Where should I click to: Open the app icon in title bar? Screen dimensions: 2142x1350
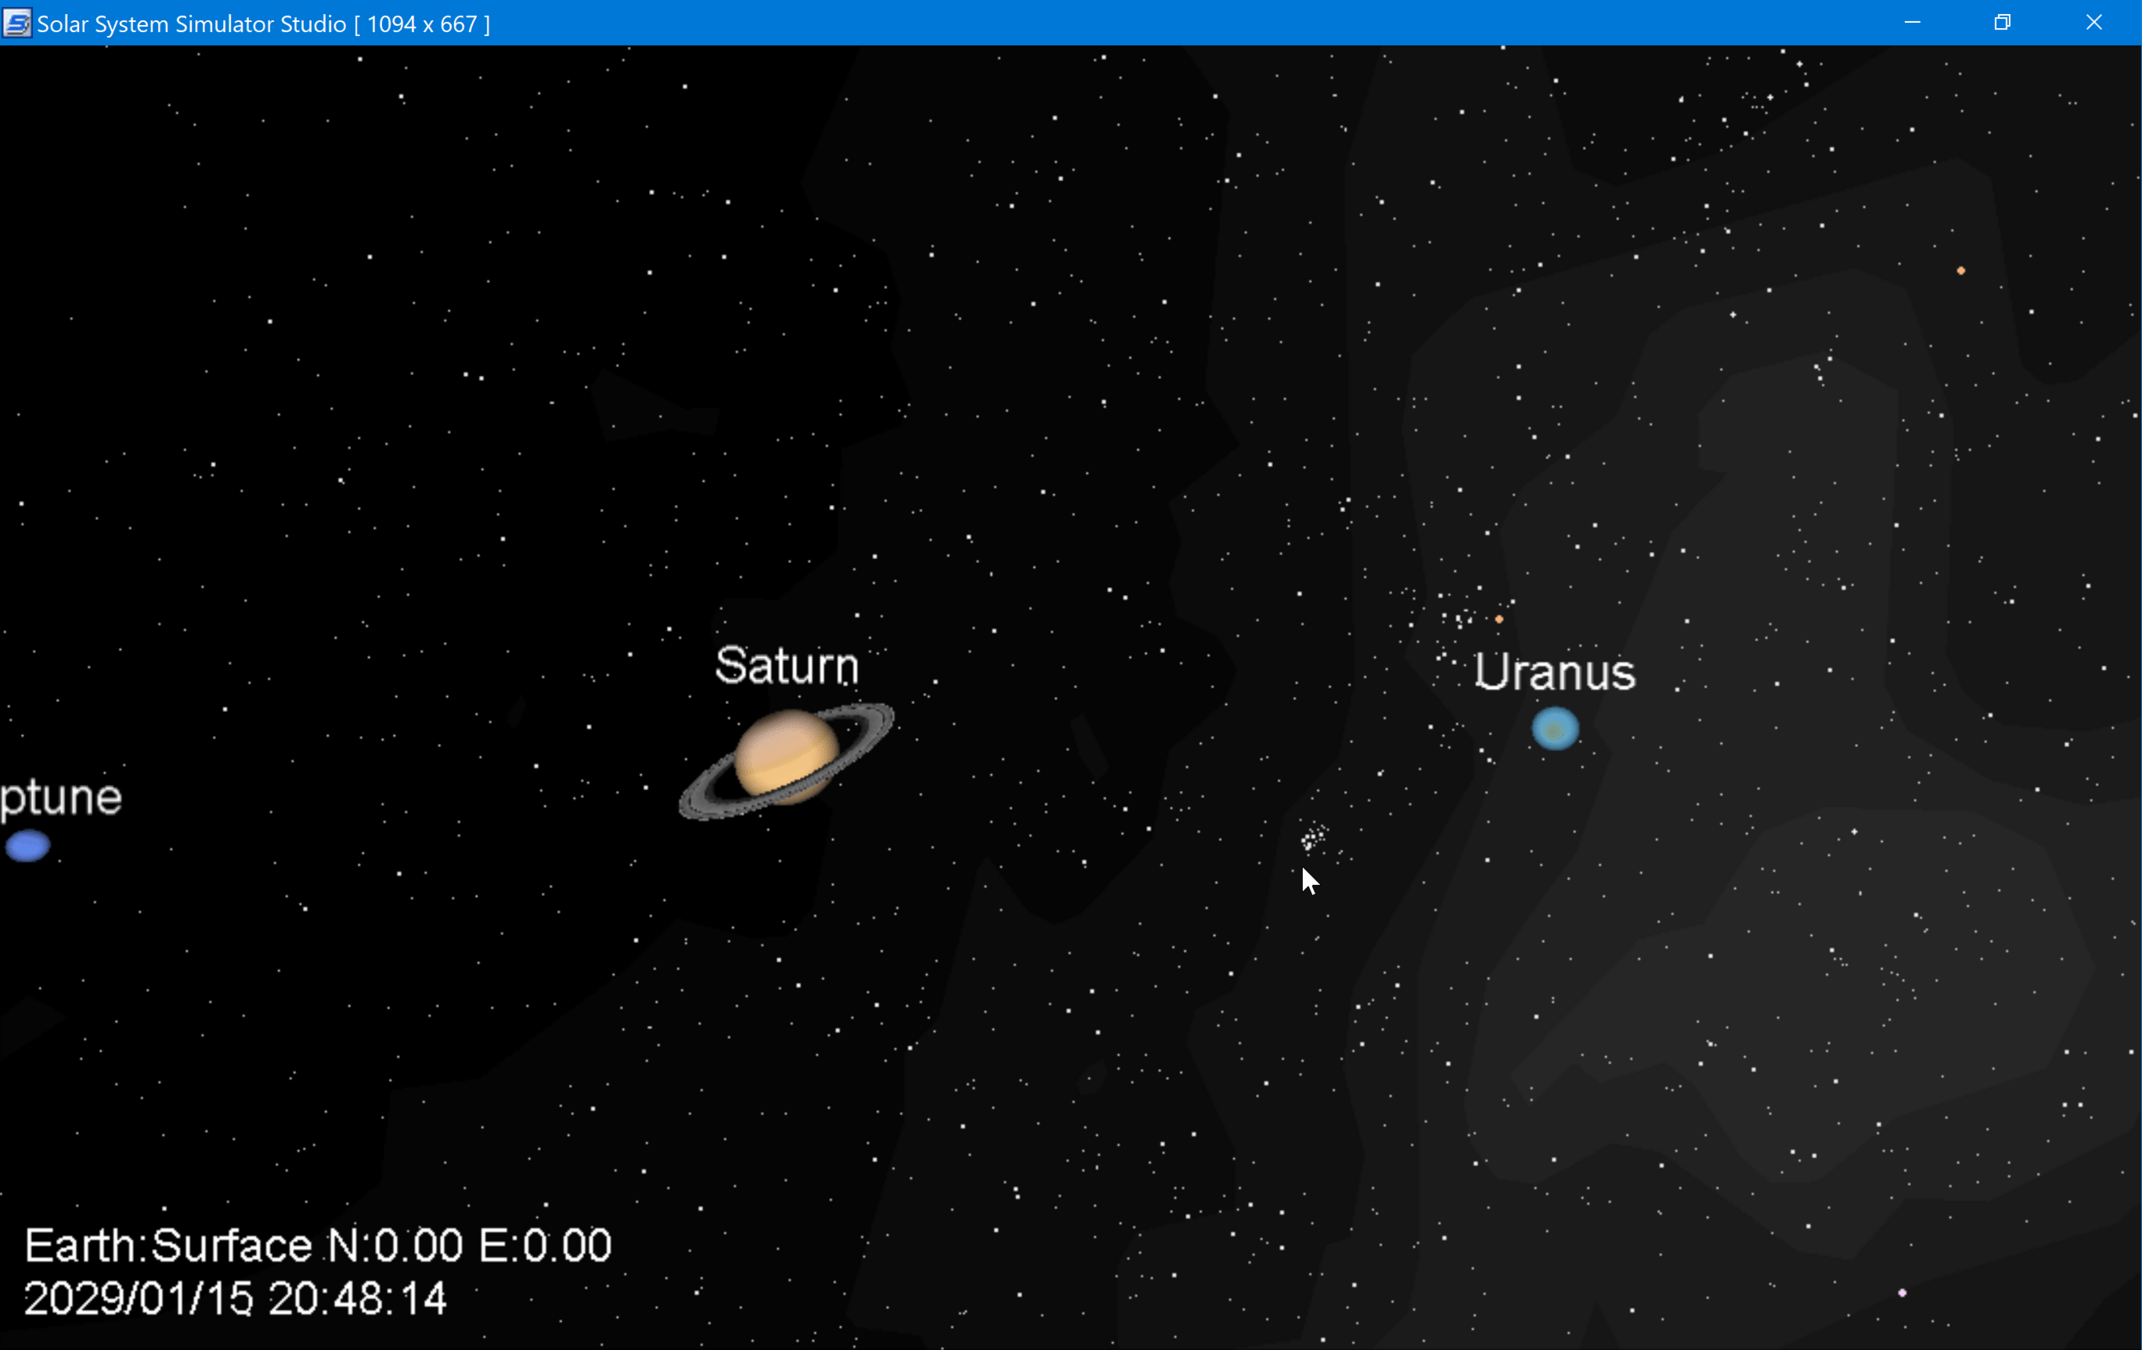pos(17,23)
